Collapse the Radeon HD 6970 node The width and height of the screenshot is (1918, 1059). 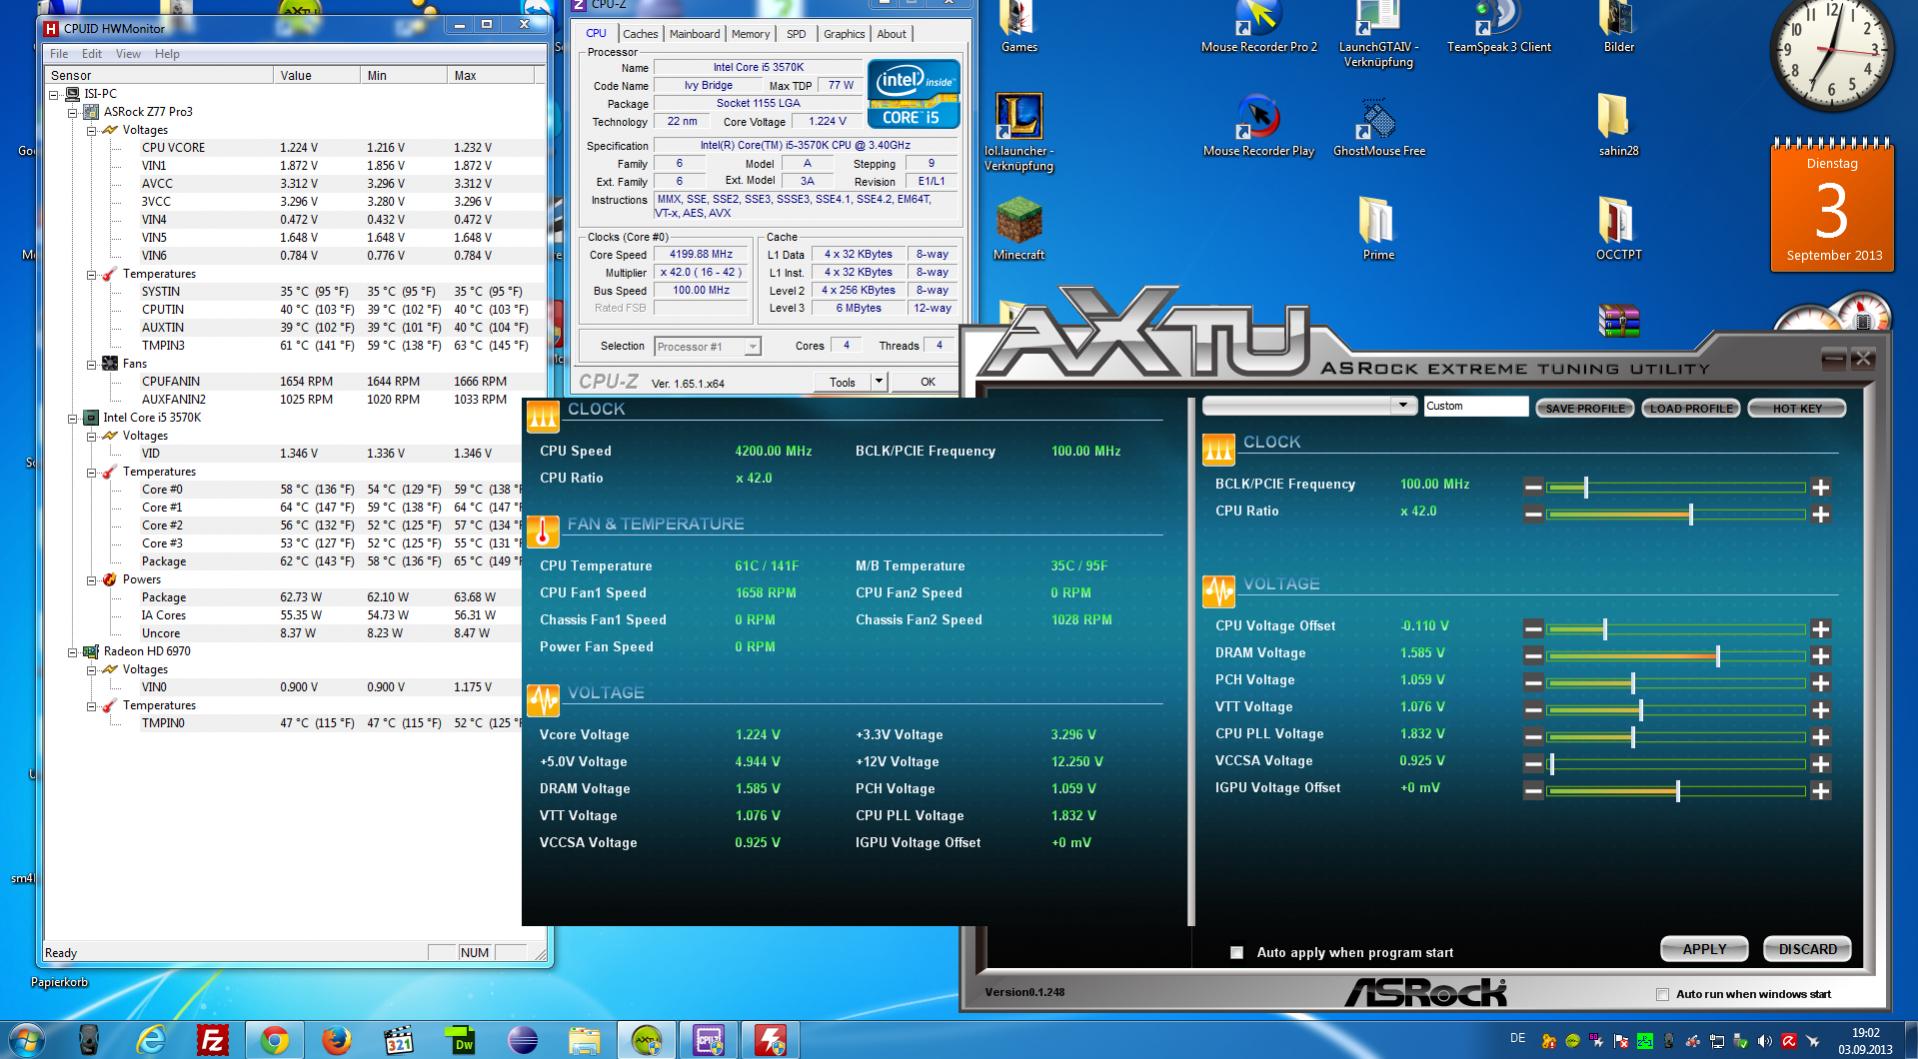tap(73, 652)
